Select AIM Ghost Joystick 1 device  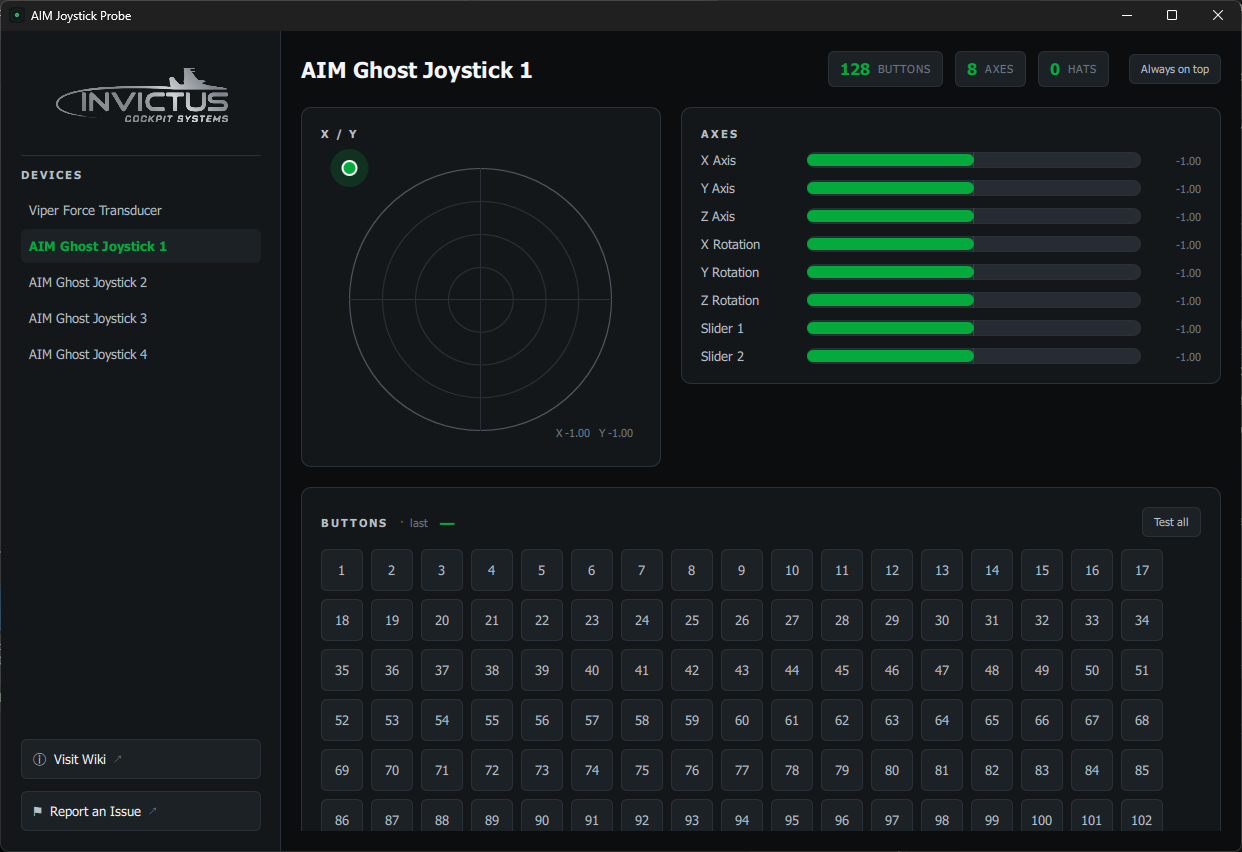141,246
